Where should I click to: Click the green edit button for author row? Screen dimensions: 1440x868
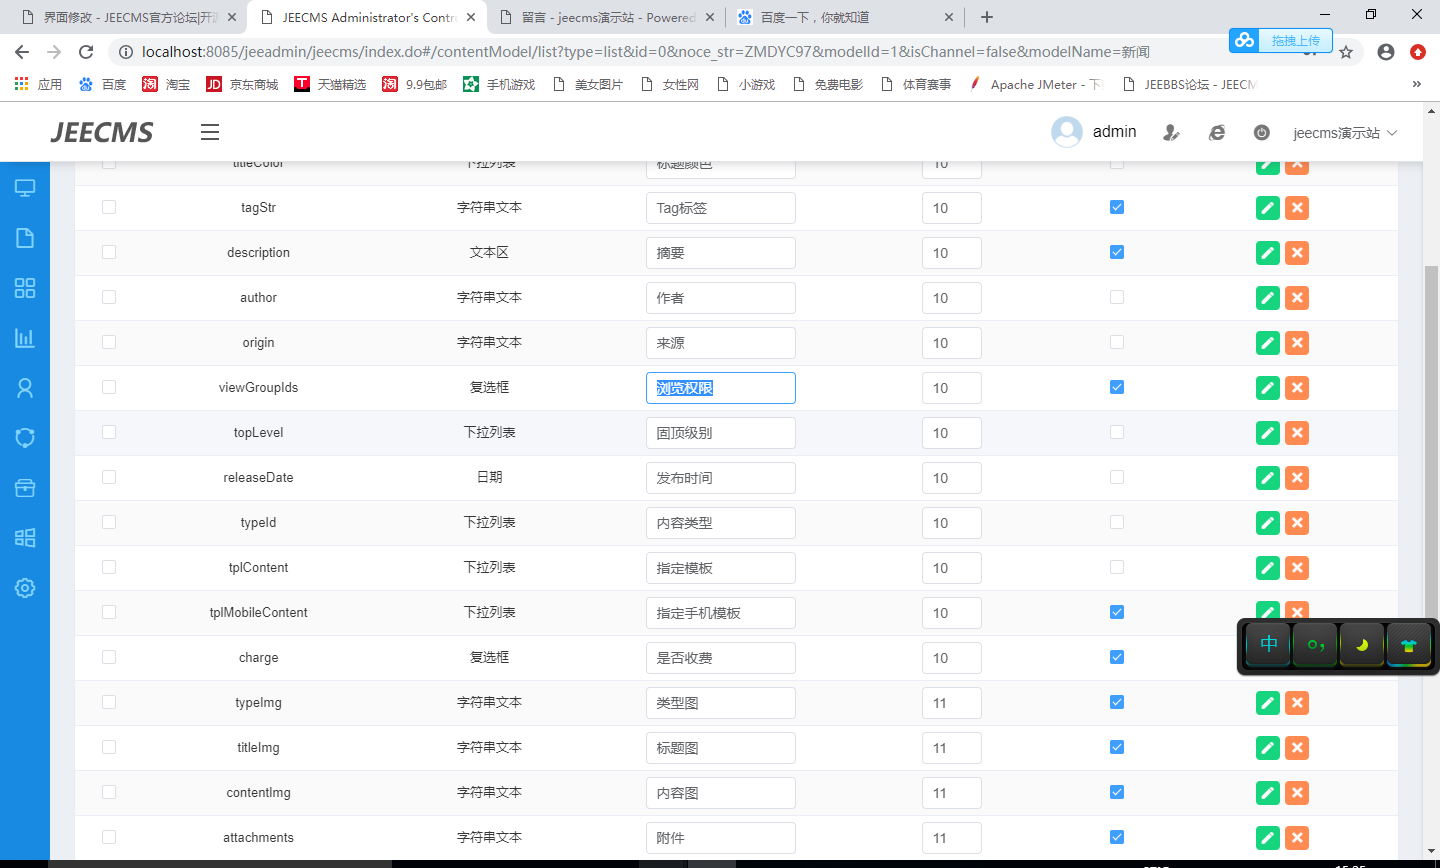pyautogui.click(x=1267, y=298)
